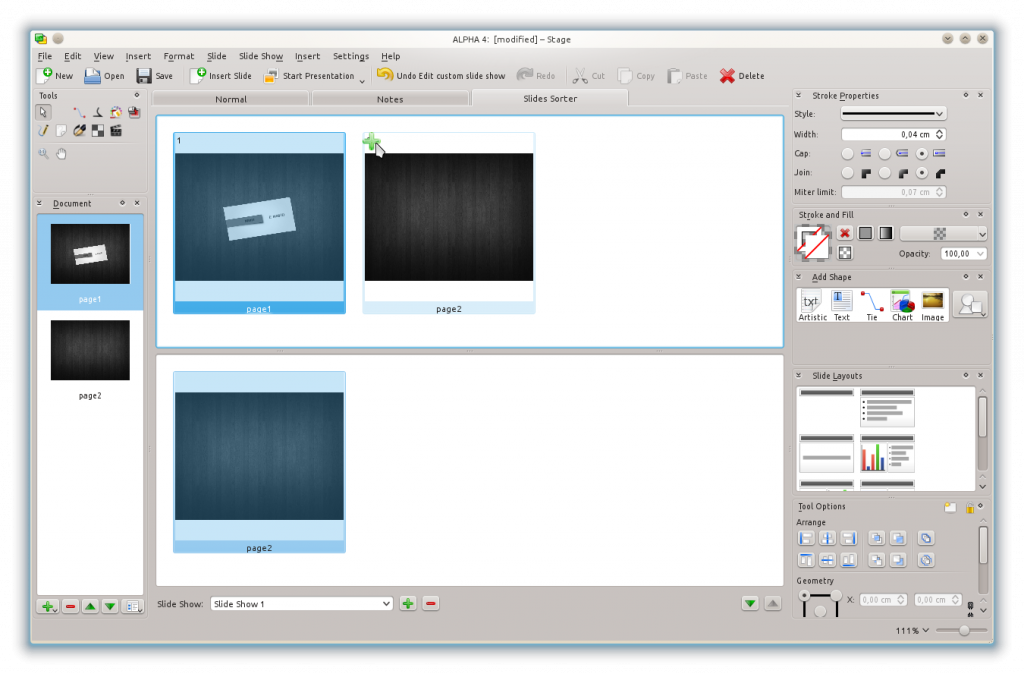Align objects left in Arrange section
1024x674 pixels.
(806, 538)
